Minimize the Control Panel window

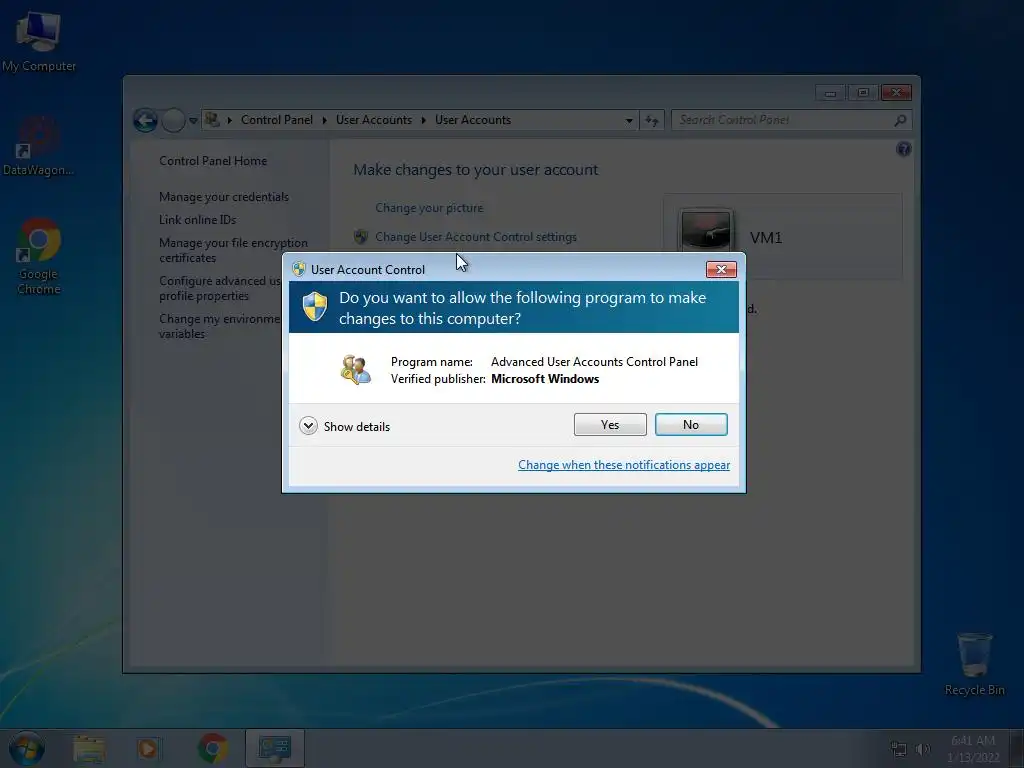[830, 93]
